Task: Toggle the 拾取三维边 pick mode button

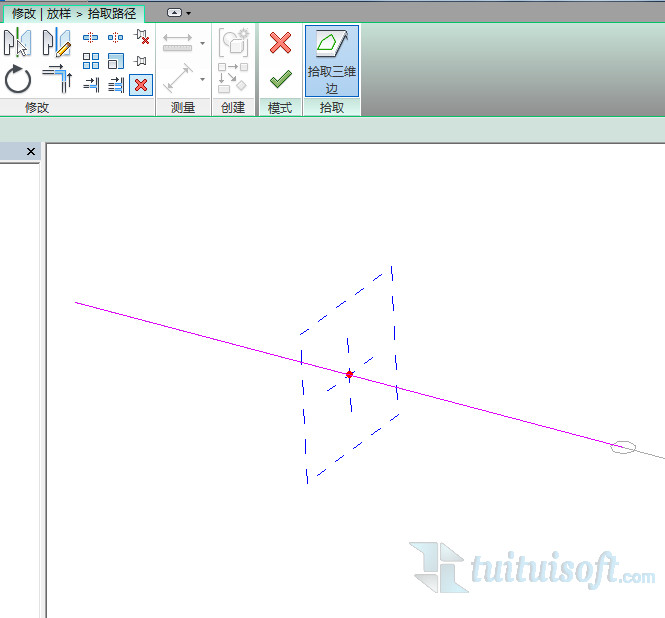Action: (x=332, y=60)
